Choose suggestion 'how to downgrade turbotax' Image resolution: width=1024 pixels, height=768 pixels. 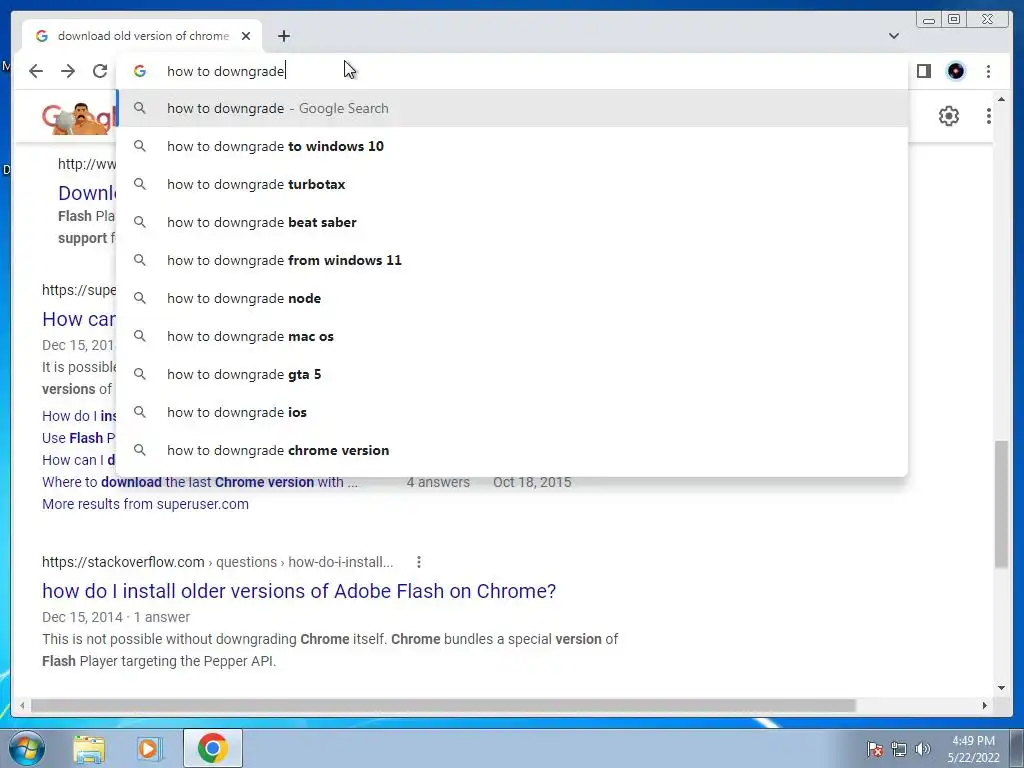click(x=512, y=184)
